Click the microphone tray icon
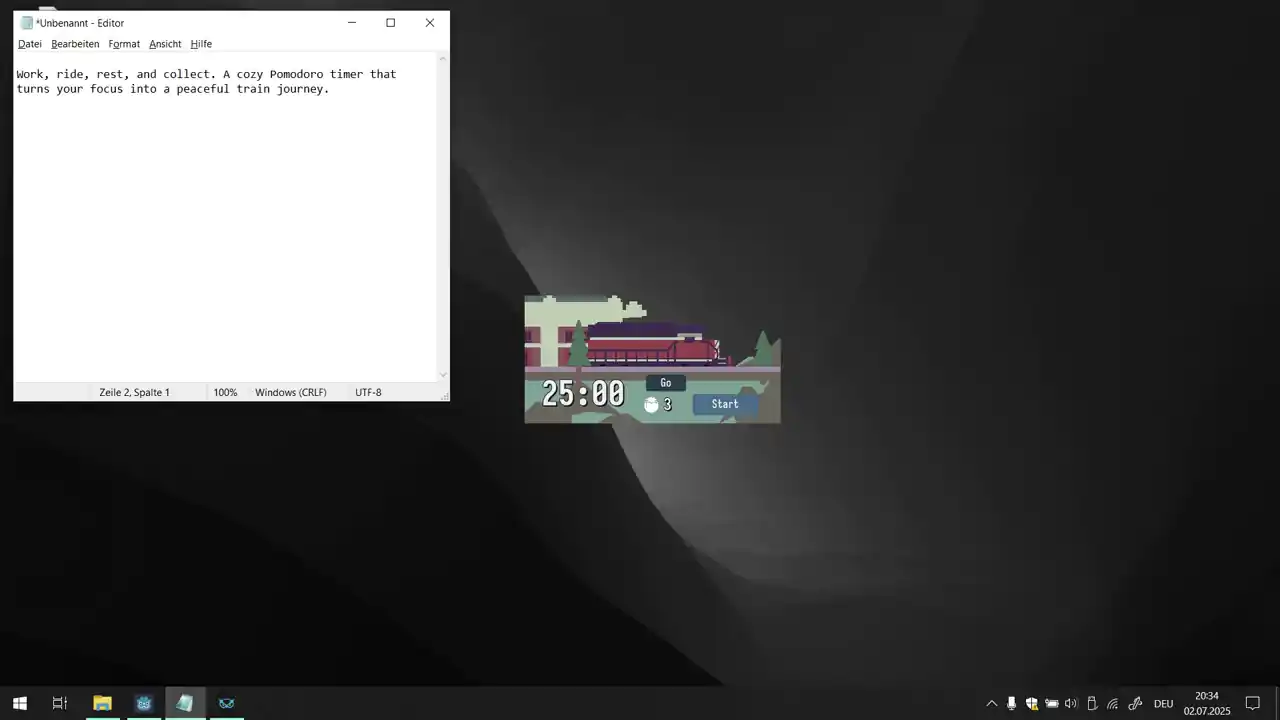 [x=1012, y=703]
